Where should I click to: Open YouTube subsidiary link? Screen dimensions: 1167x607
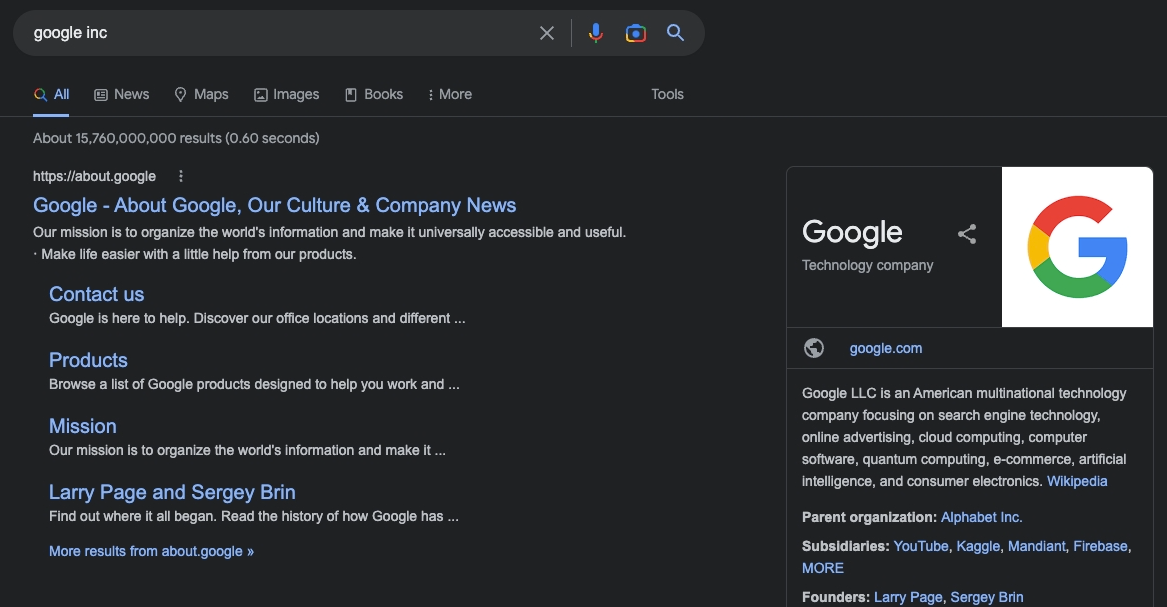pos(921,546)
